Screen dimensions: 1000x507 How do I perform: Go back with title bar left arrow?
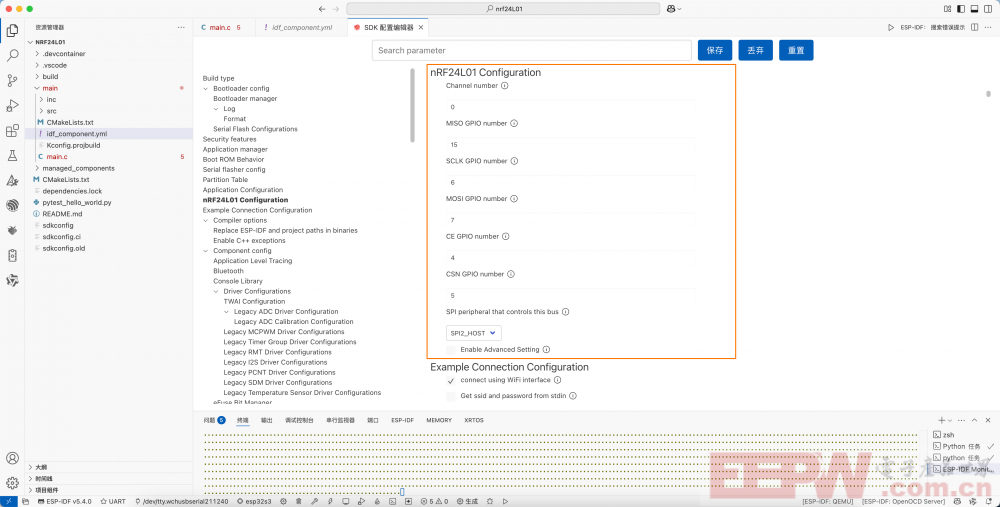point(321,9)
